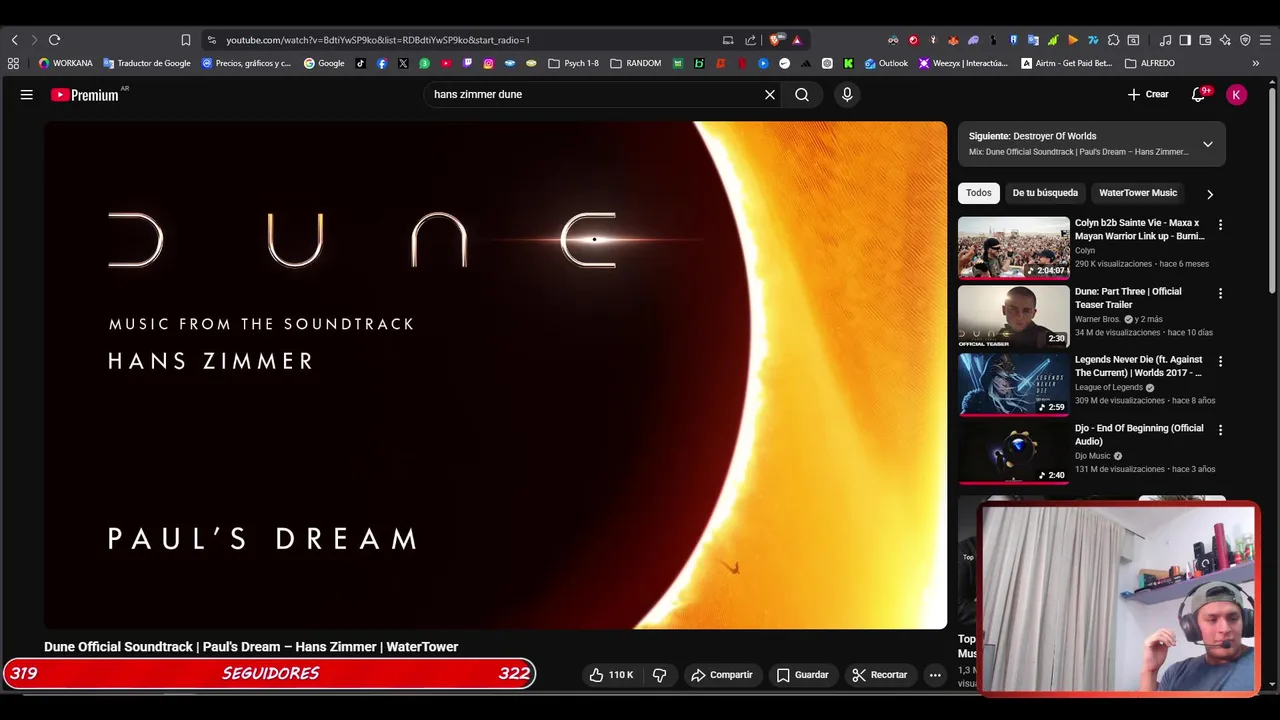Image resolution: width=1280 pixels, height=720 pixels.
Task: Open the MetaMask fox extension
Action: coord(953,40)
